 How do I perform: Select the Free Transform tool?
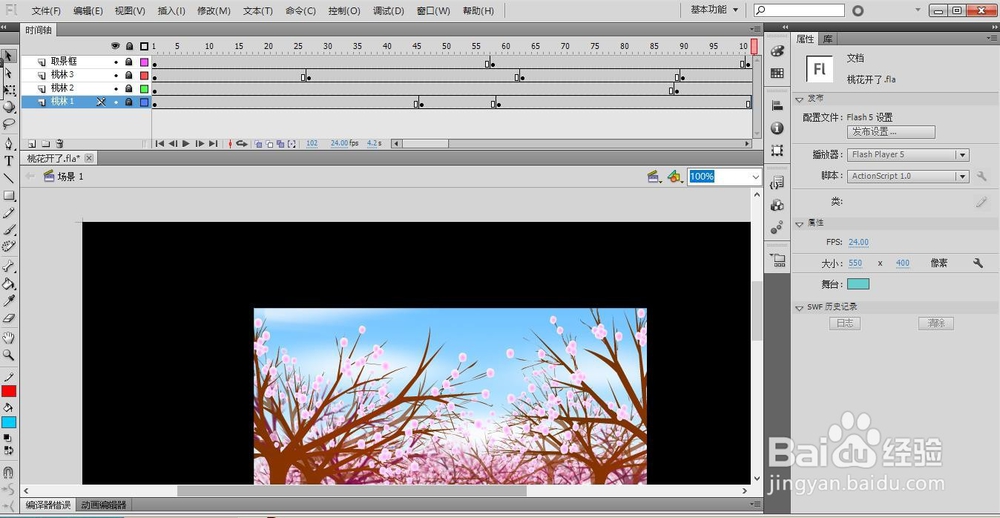[x=8, y=90]
